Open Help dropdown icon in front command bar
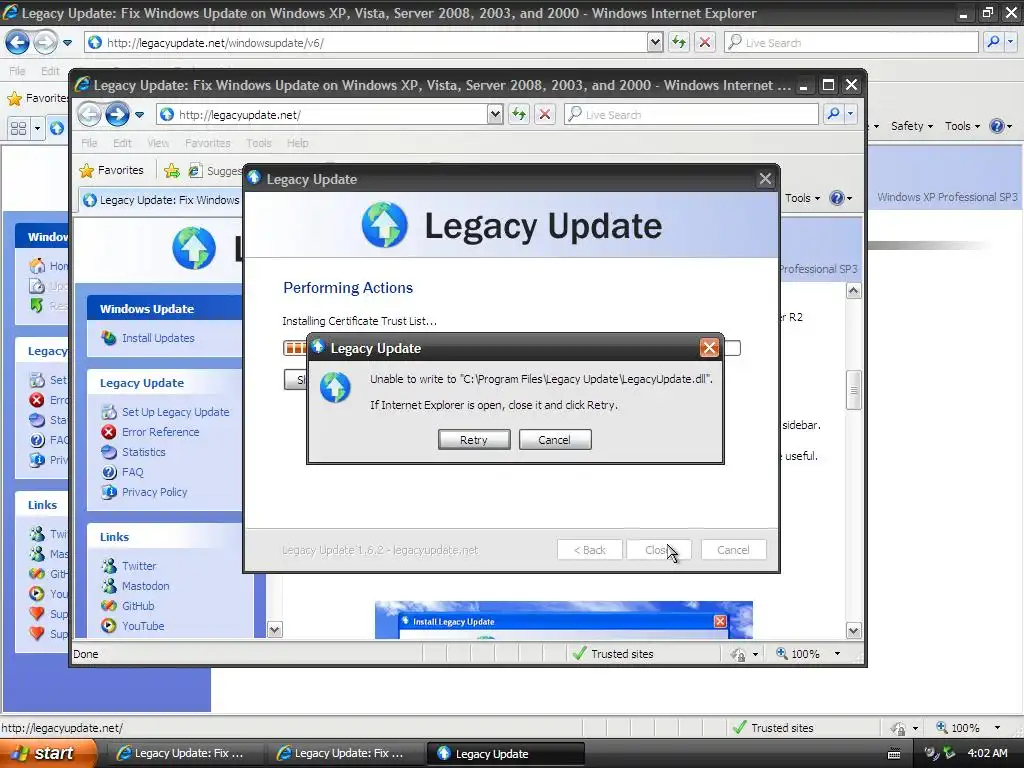The width and height of the screenshot is (1024, 768). [848, 198]
